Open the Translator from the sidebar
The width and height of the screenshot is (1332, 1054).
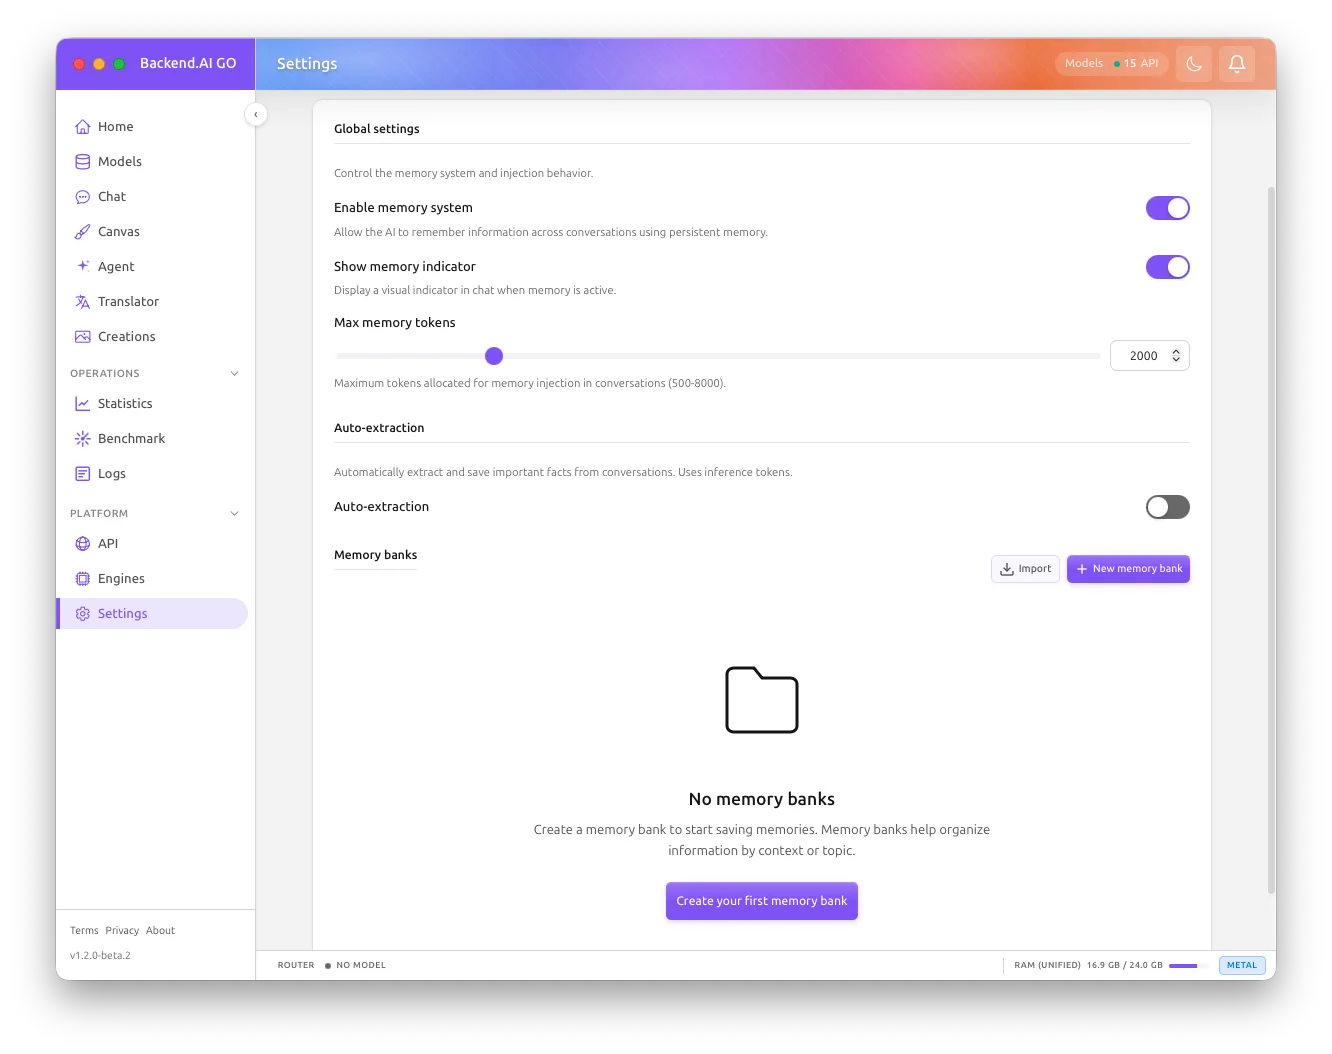coord(127,301)
